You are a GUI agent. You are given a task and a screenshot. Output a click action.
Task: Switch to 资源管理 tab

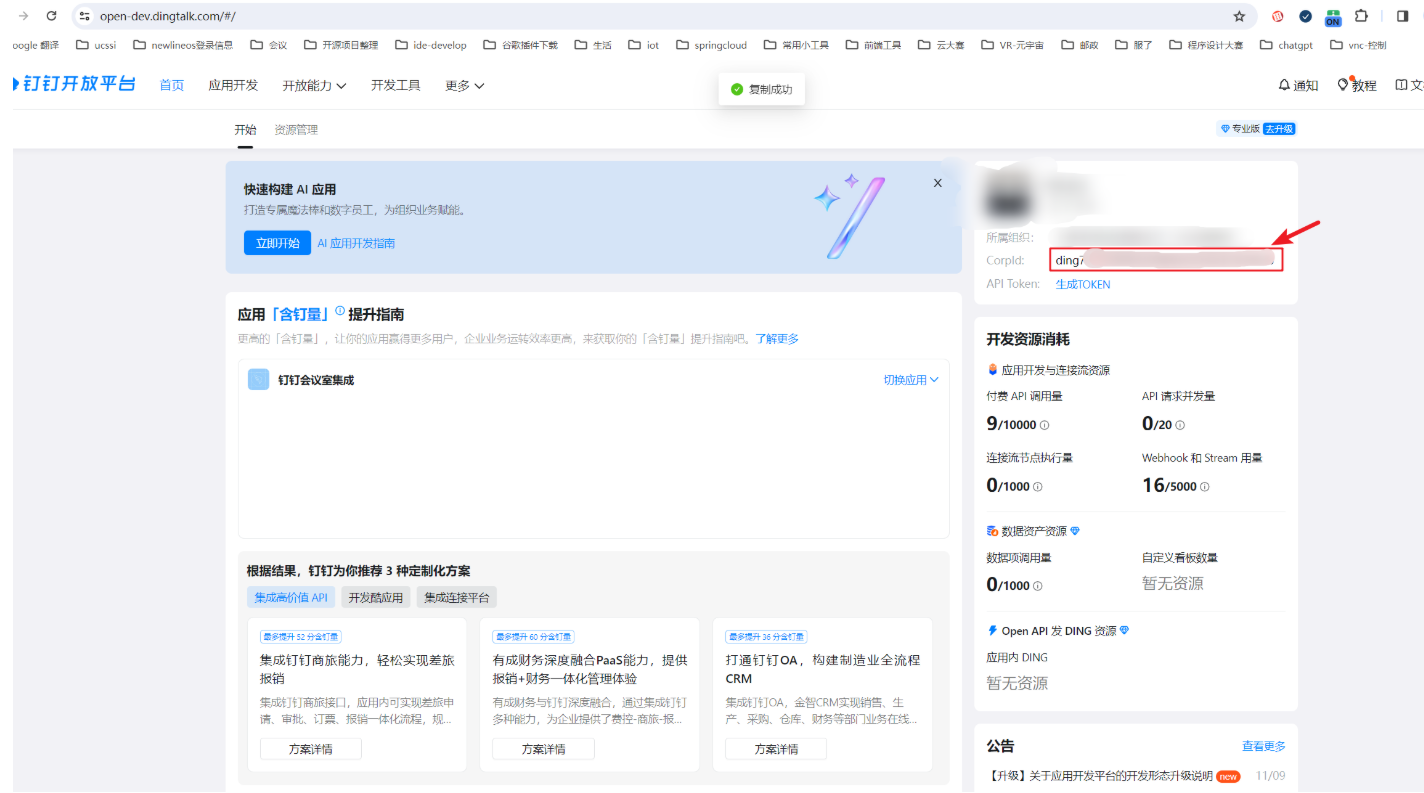296,130
